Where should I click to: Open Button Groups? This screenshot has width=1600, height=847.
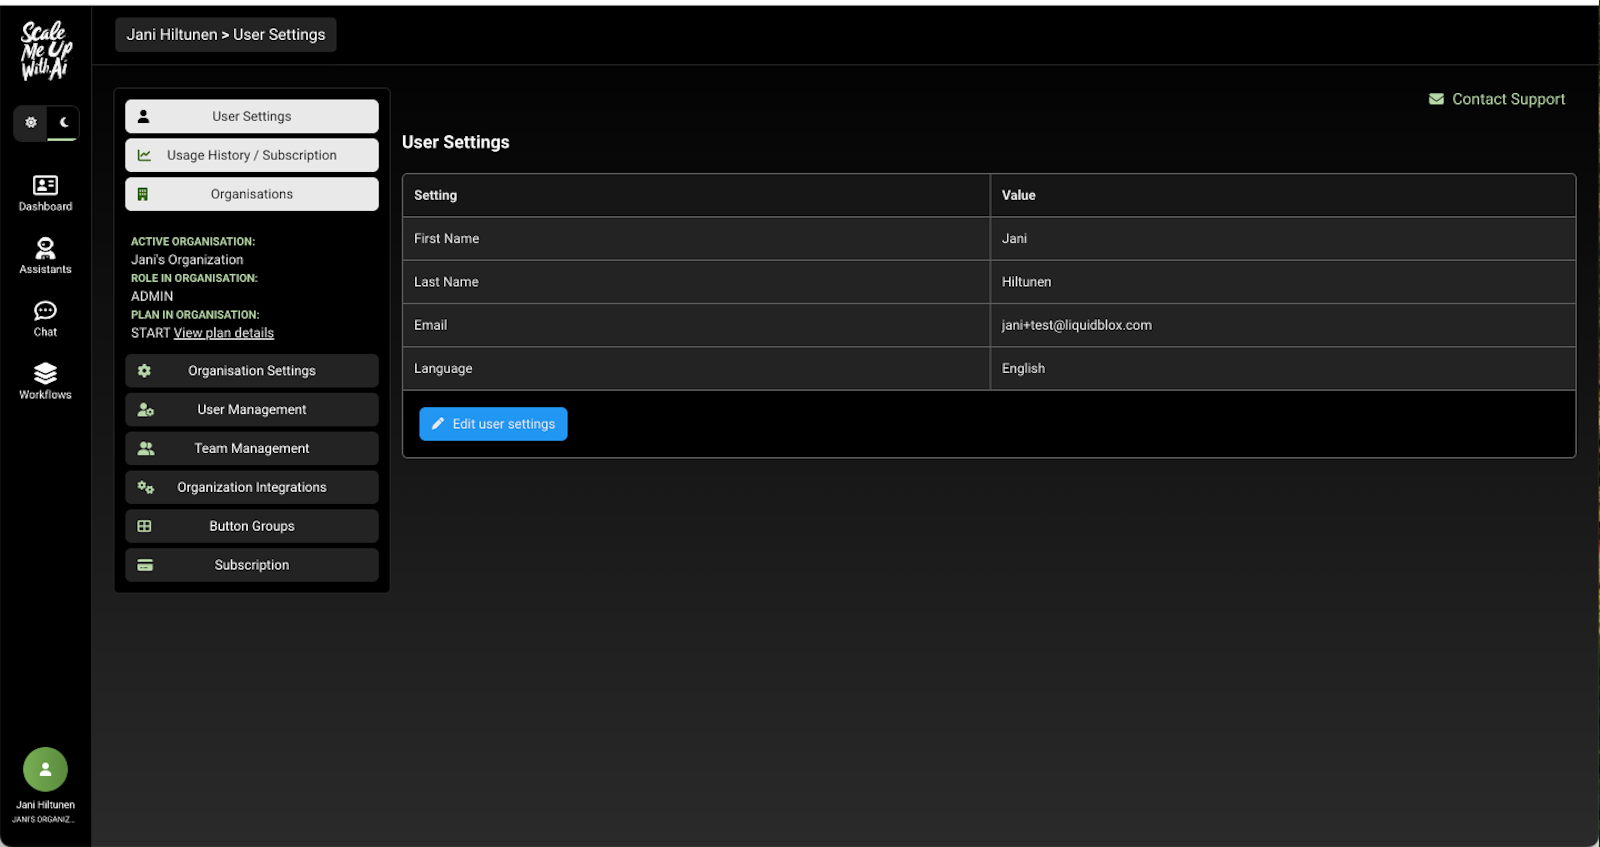pyautogui.click(x=252, y=526)
